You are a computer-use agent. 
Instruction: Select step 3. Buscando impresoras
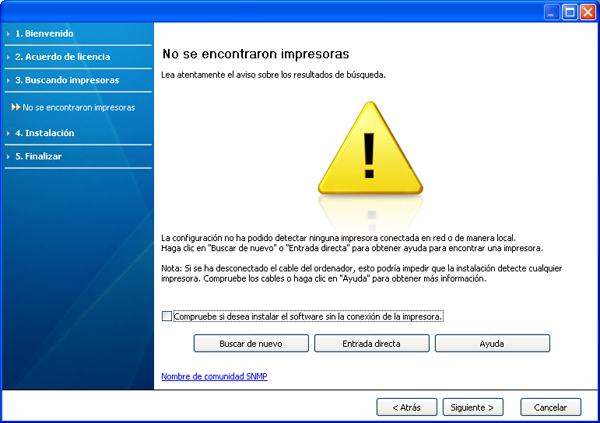click(x=67, y=80)
